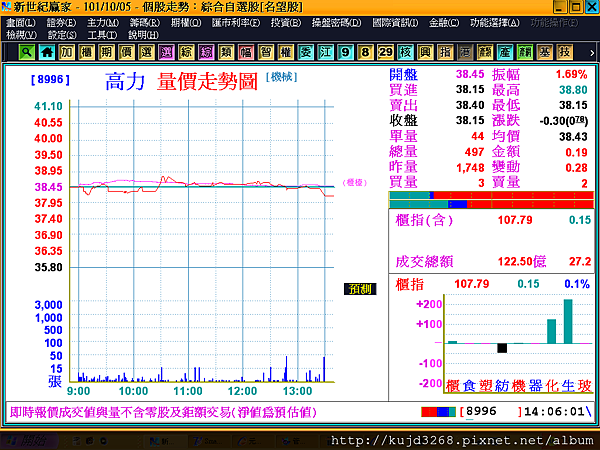
Task: Click the cyan 委 toolbar icon
Action: 306,52
